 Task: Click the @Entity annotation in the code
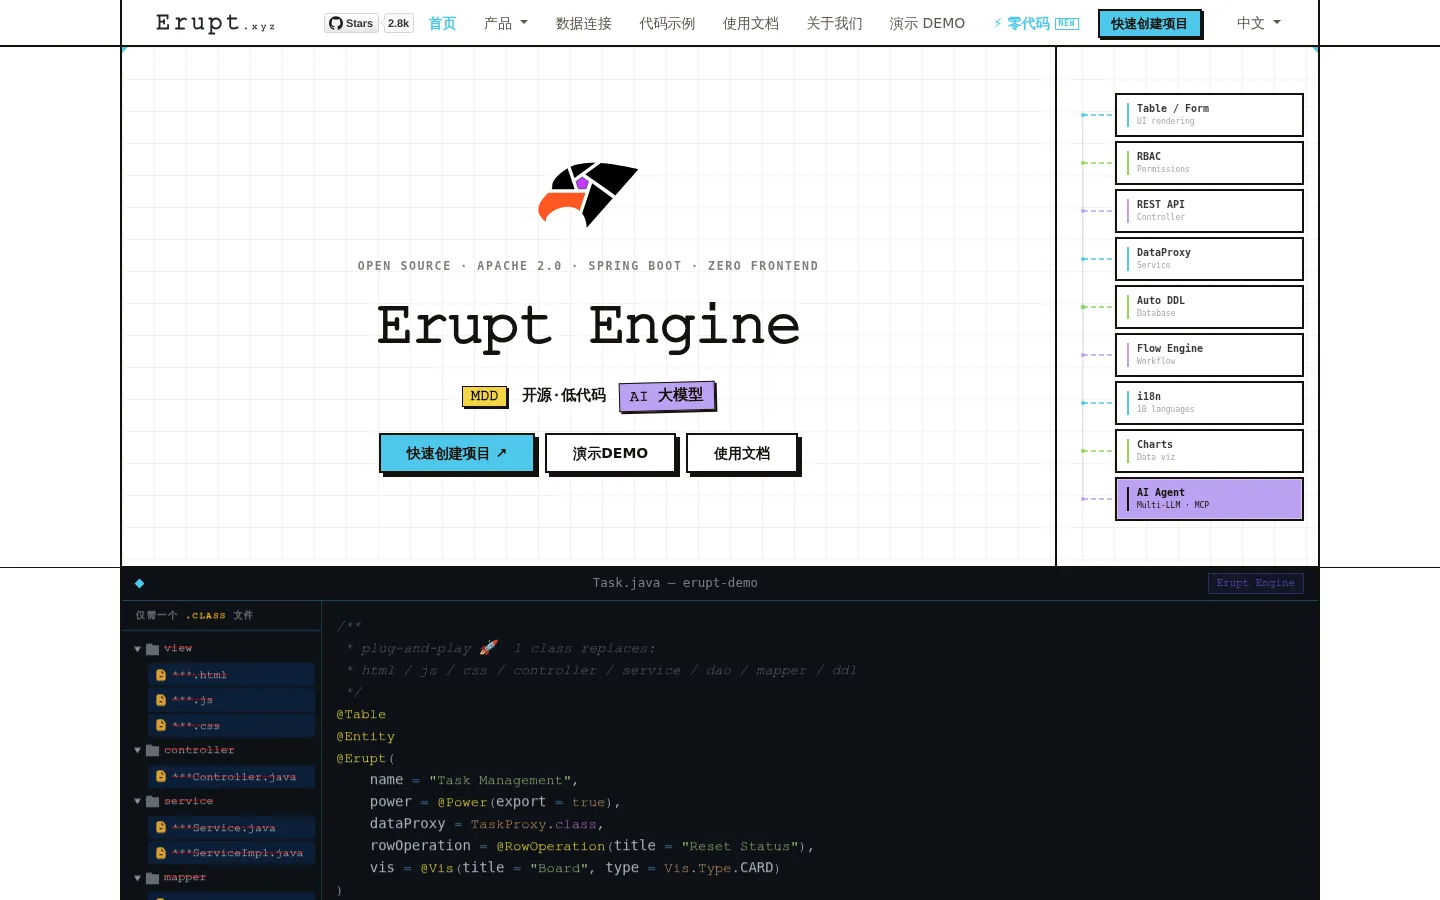(x=366, y=736)
